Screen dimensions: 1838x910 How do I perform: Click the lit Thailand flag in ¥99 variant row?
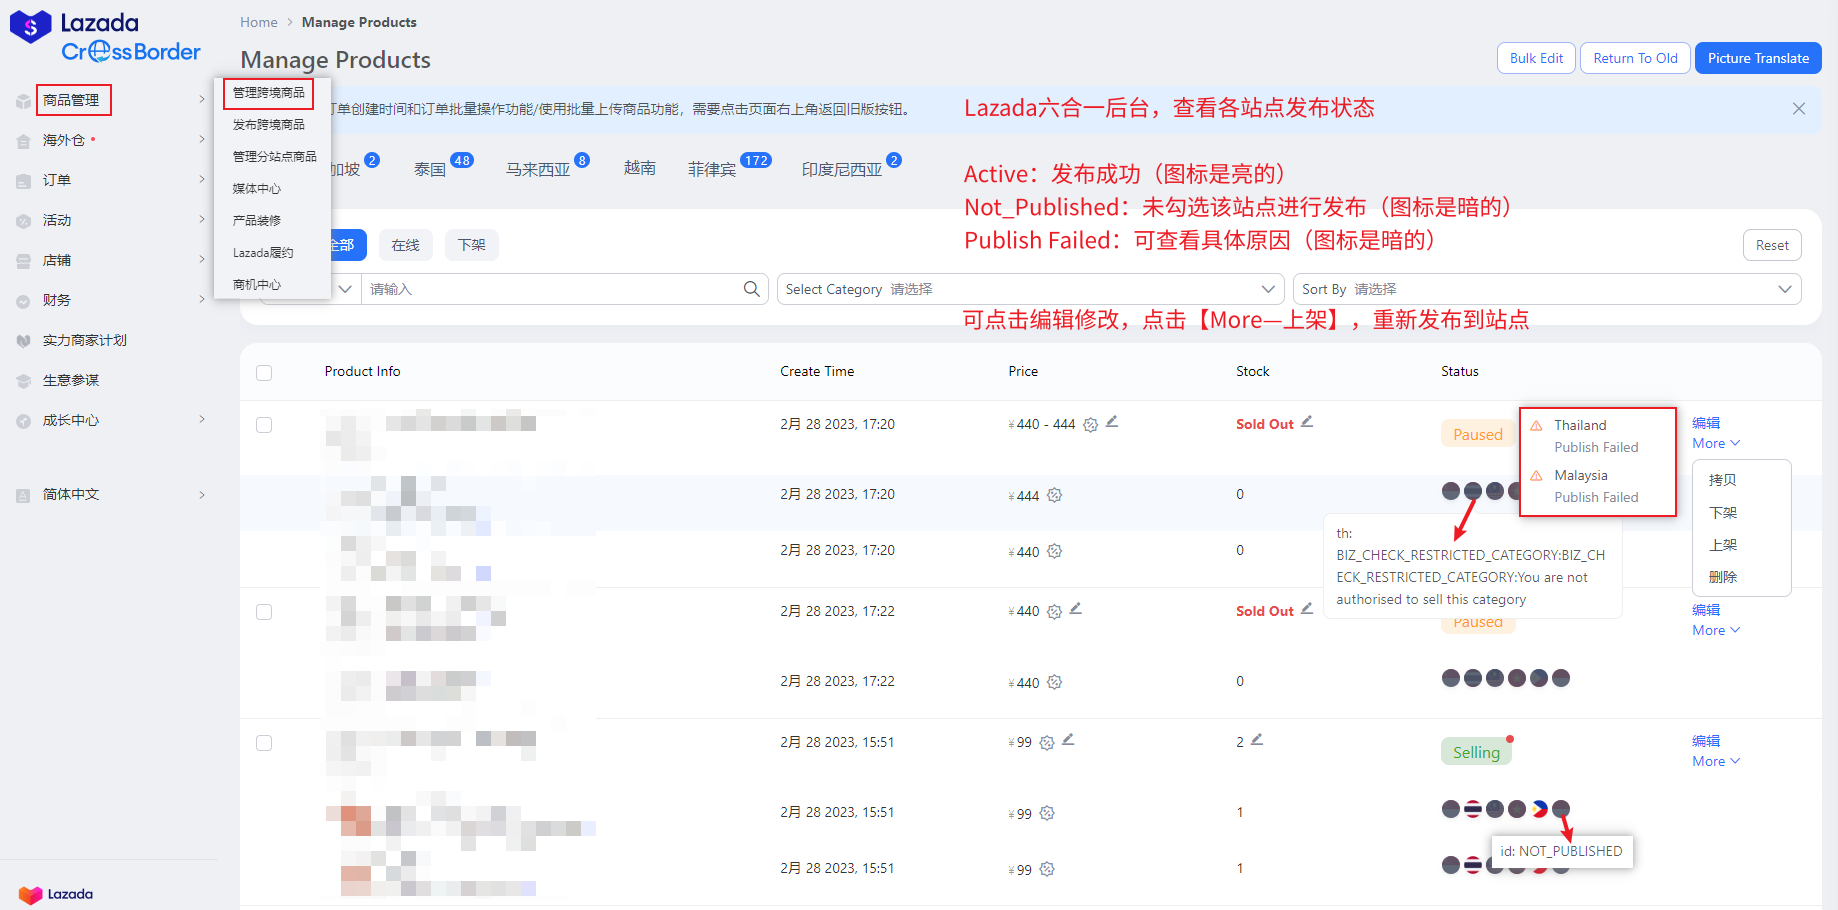click(1473, 809)
